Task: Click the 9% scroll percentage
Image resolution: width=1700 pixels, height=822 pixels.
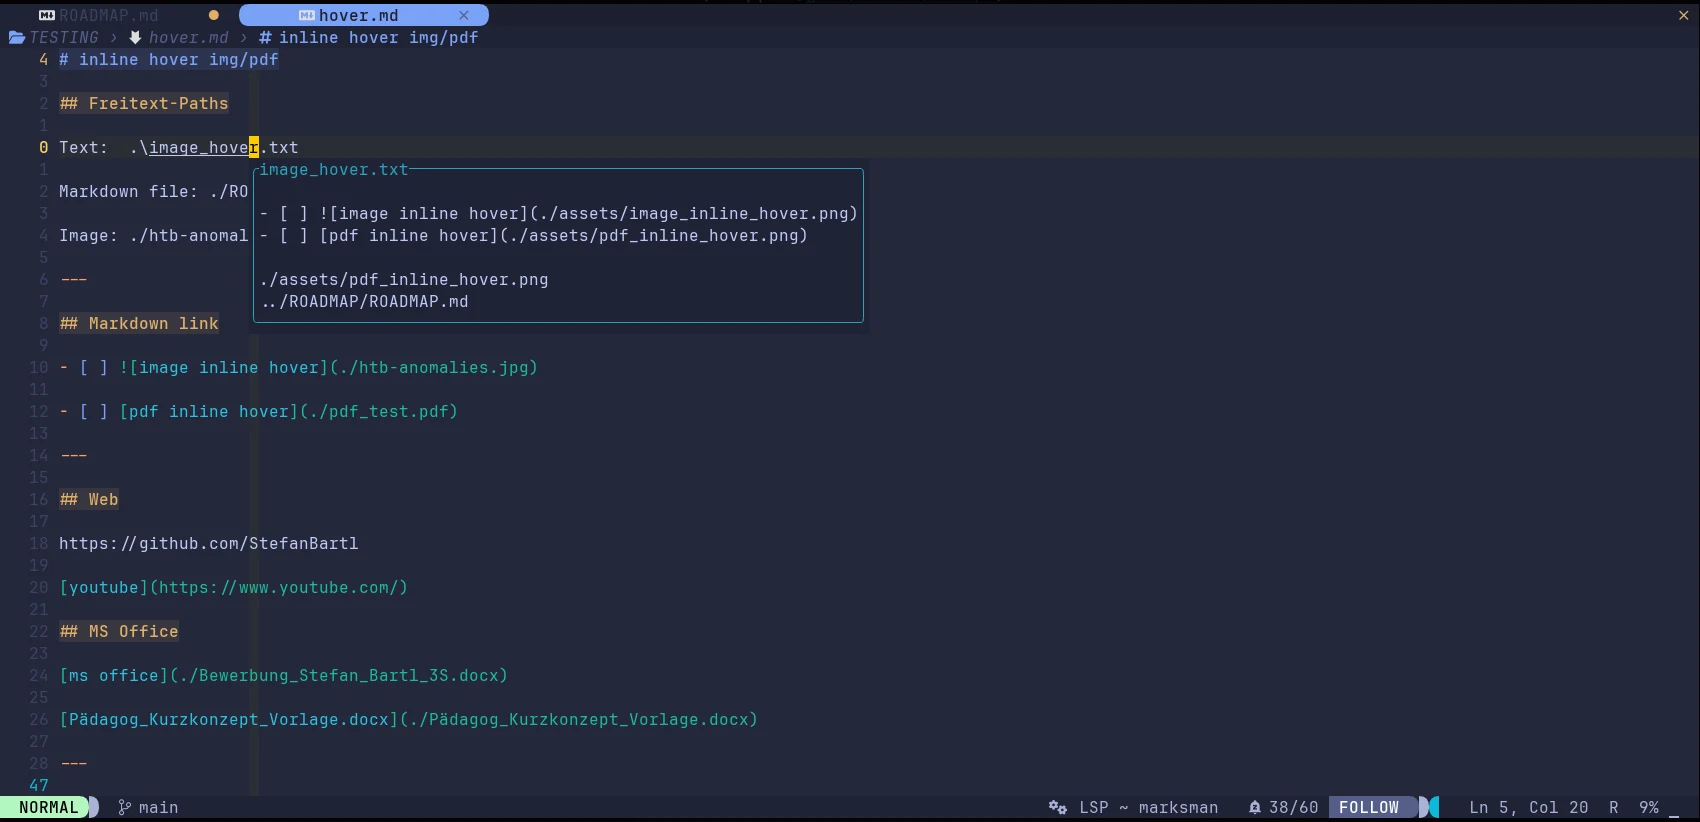Action: (1649, 807)
